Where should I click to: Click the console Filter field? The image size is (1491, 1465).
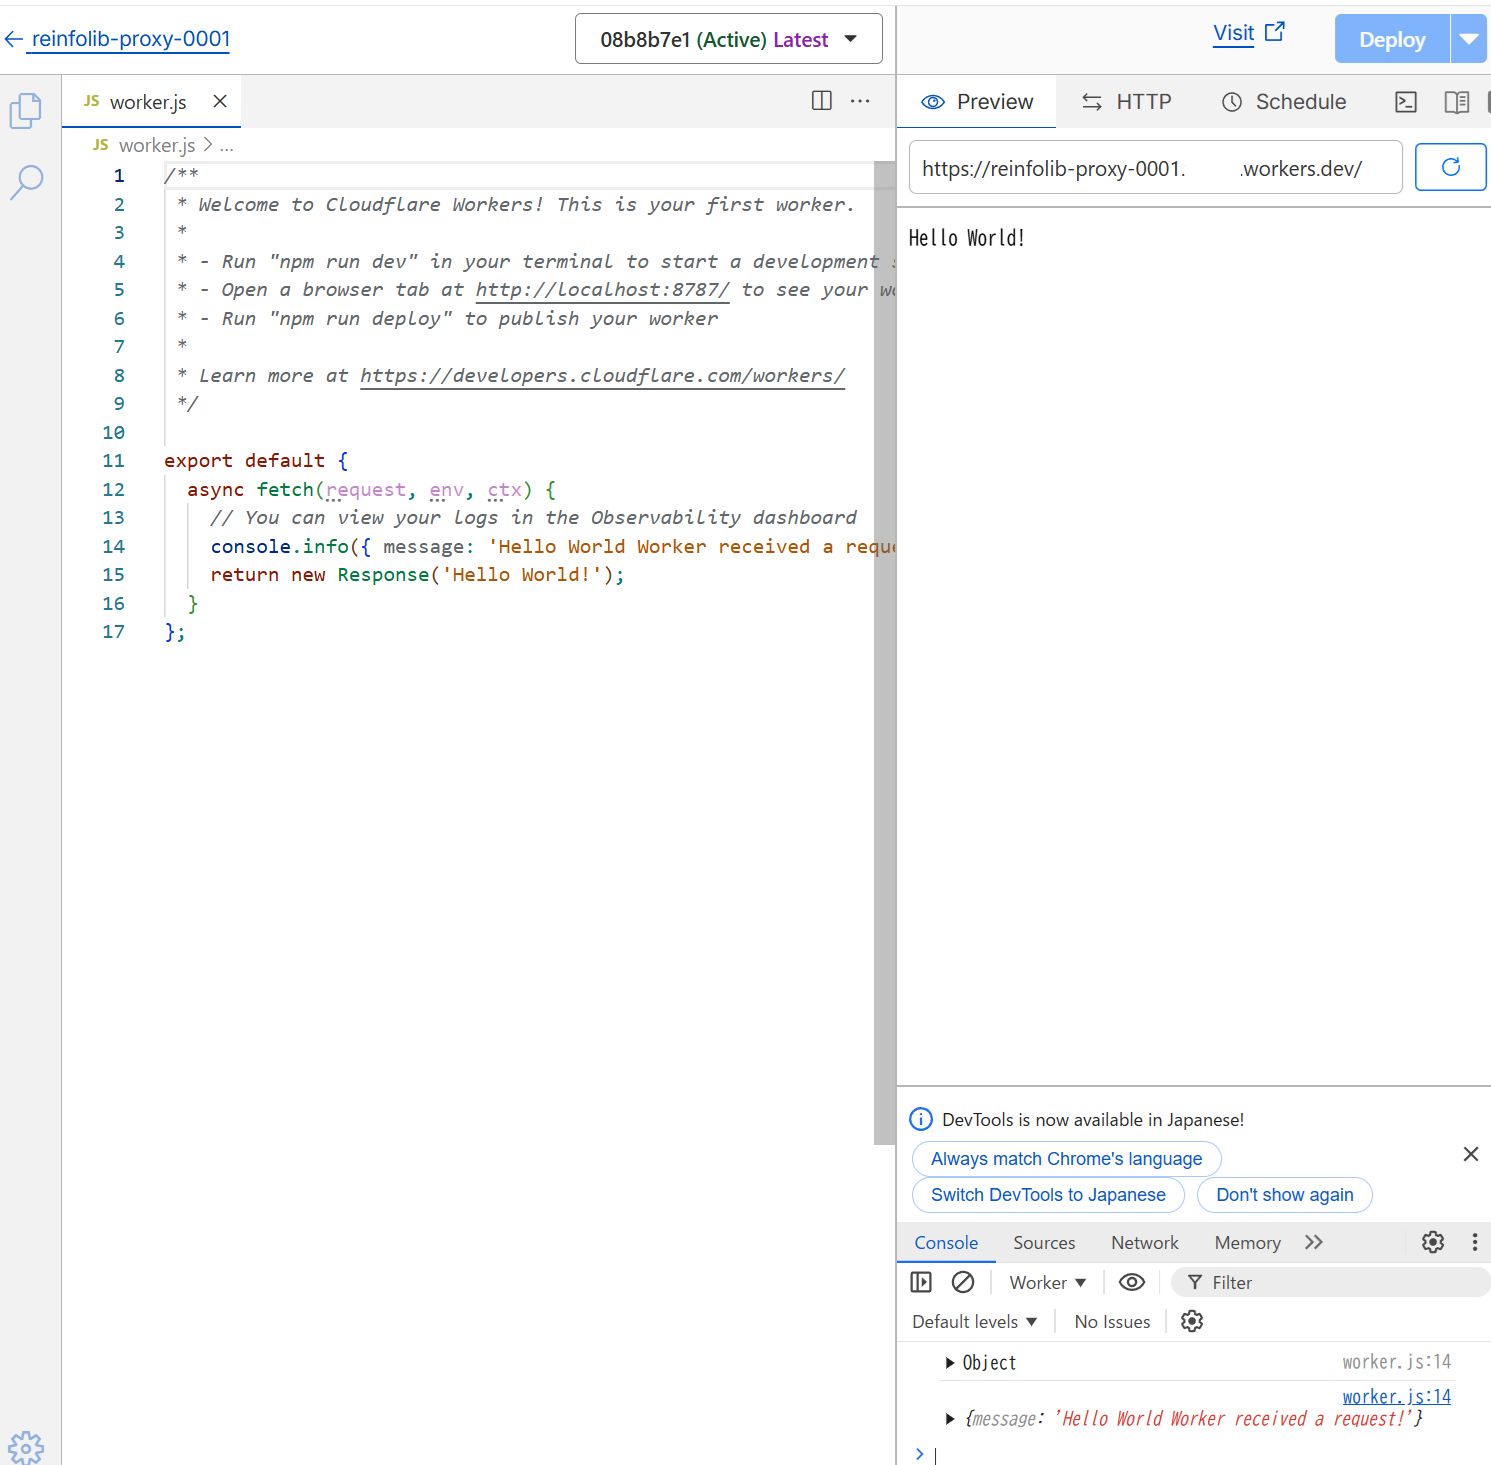click(1330, 1283)
